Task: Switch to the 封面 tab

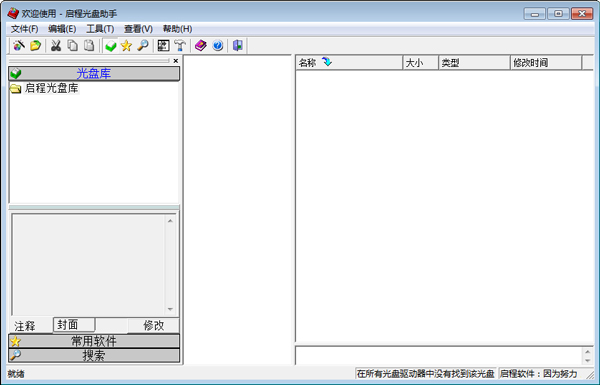Action: point(74,325)
